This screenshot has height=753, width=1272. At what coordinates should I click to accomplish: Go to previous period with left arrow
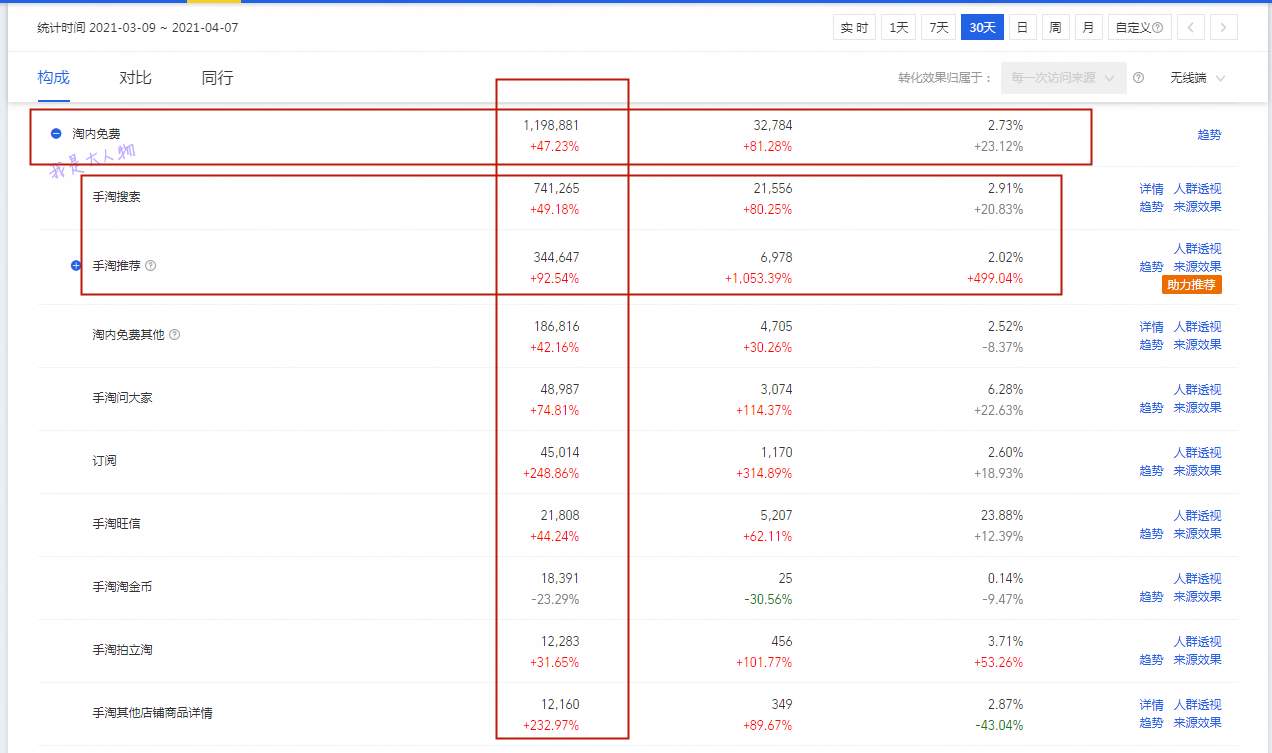coord(1190,27)
